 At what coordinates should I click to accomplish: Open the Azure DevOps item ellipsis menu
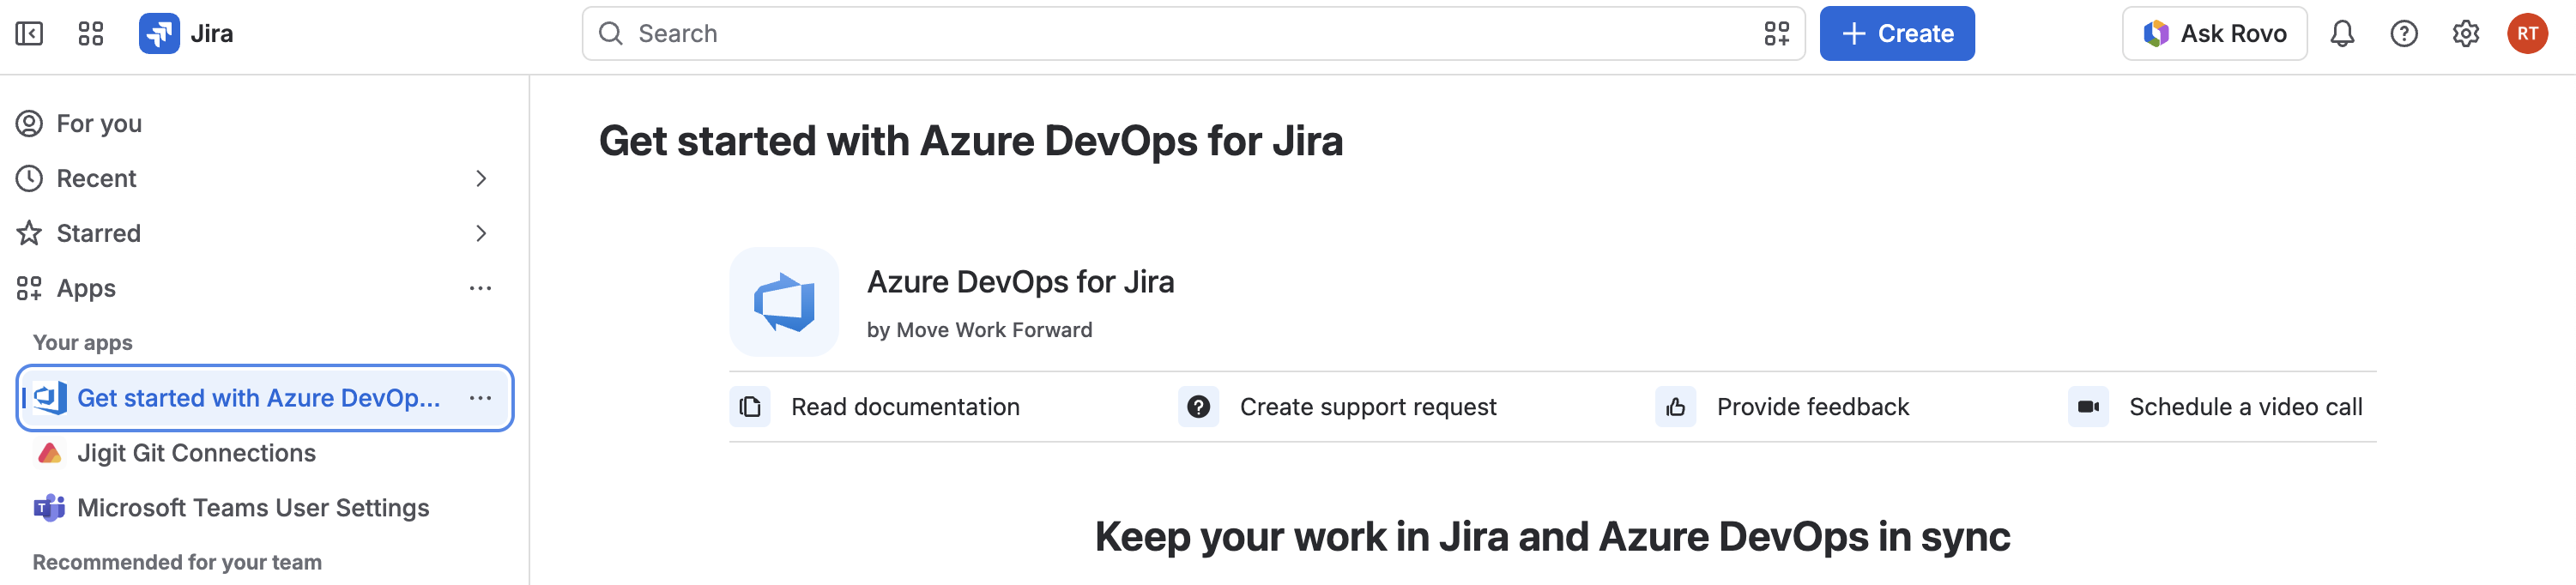point(480,398)
